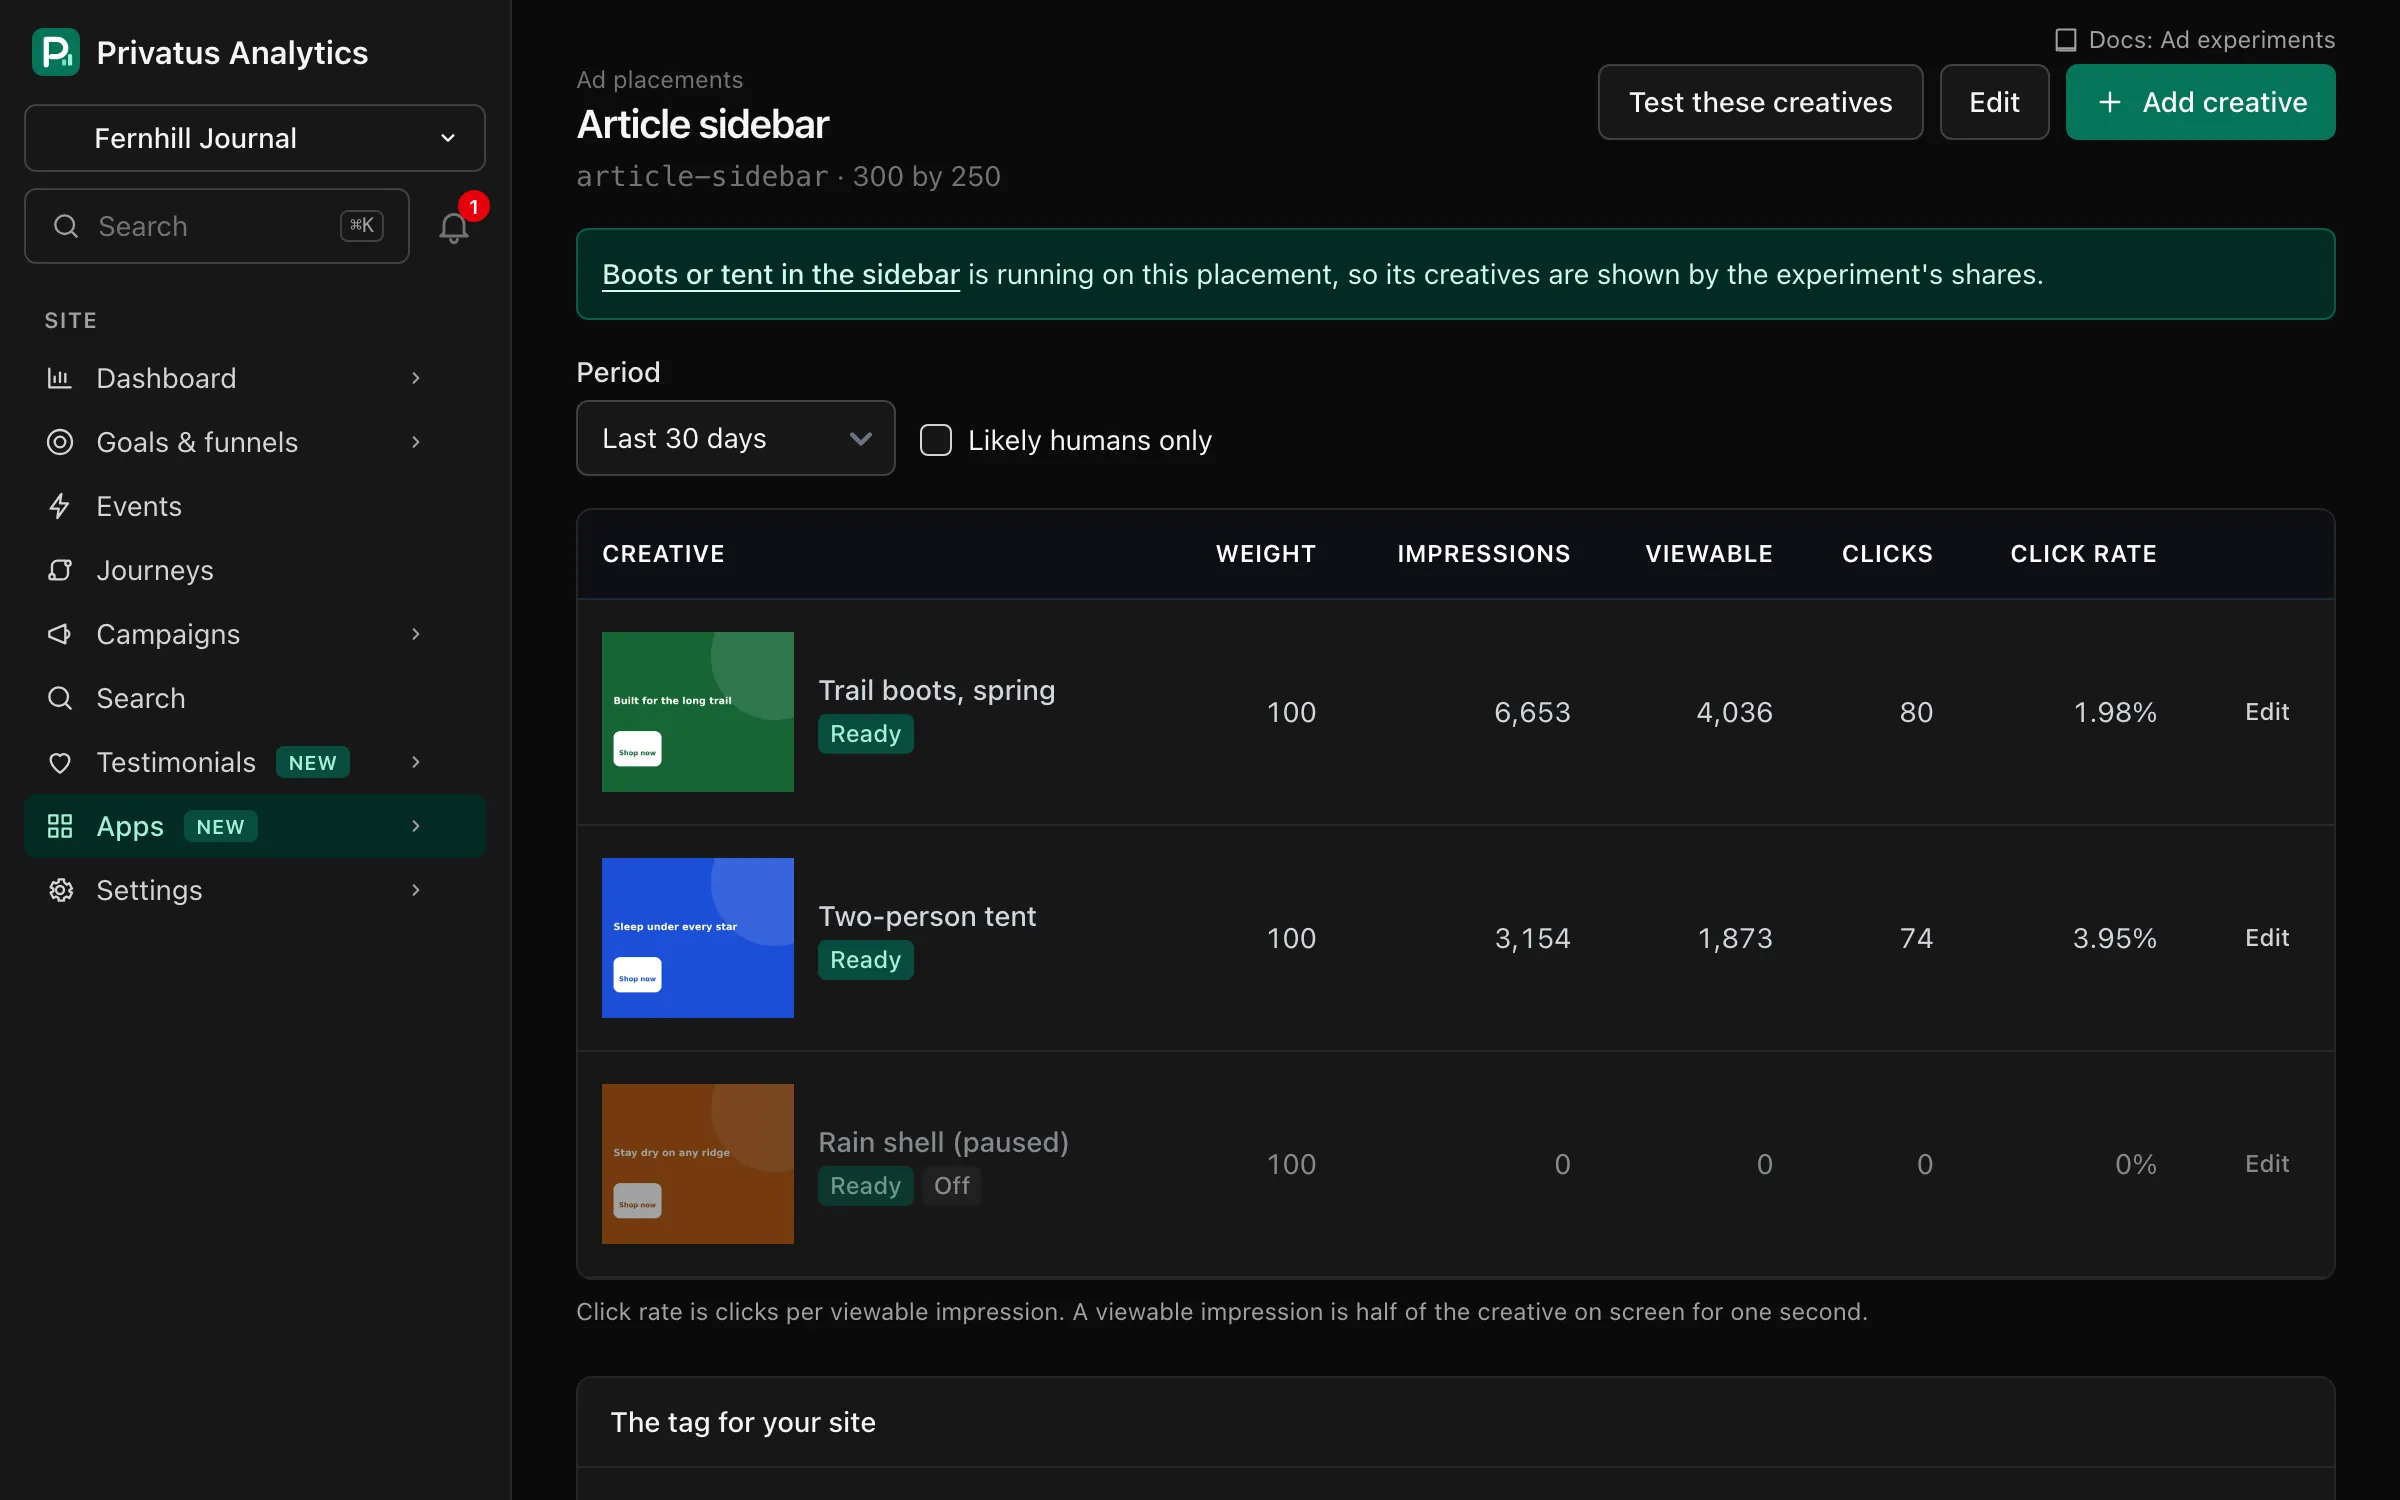Open Boots or tent in the sidebar link

tap(781, 274)
